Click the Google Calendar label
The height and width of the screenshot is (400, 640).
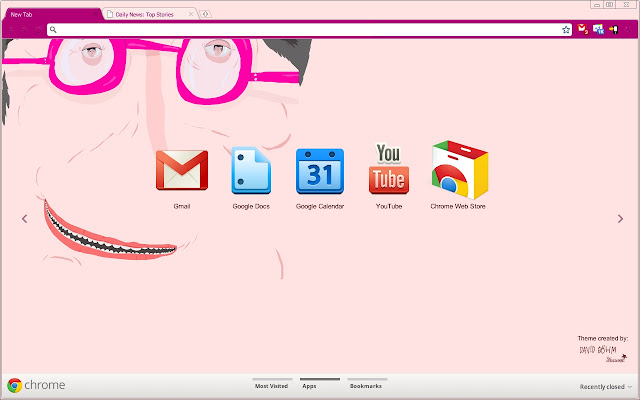point(320,206)
